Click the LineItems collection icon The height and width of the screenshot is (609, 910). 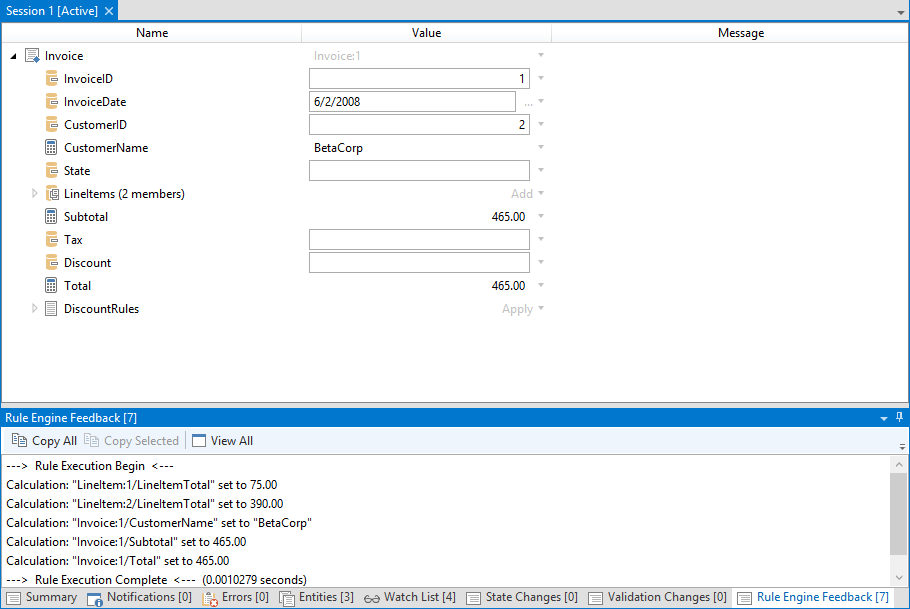pyautogui.click(x=52, y=194)
